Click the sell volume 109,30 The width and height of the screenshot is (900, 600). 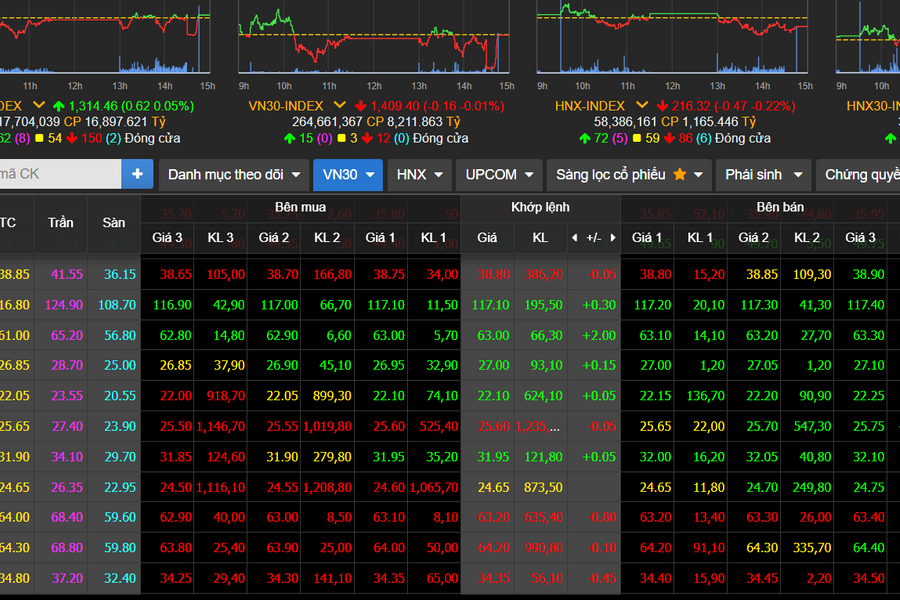(812, 274)
